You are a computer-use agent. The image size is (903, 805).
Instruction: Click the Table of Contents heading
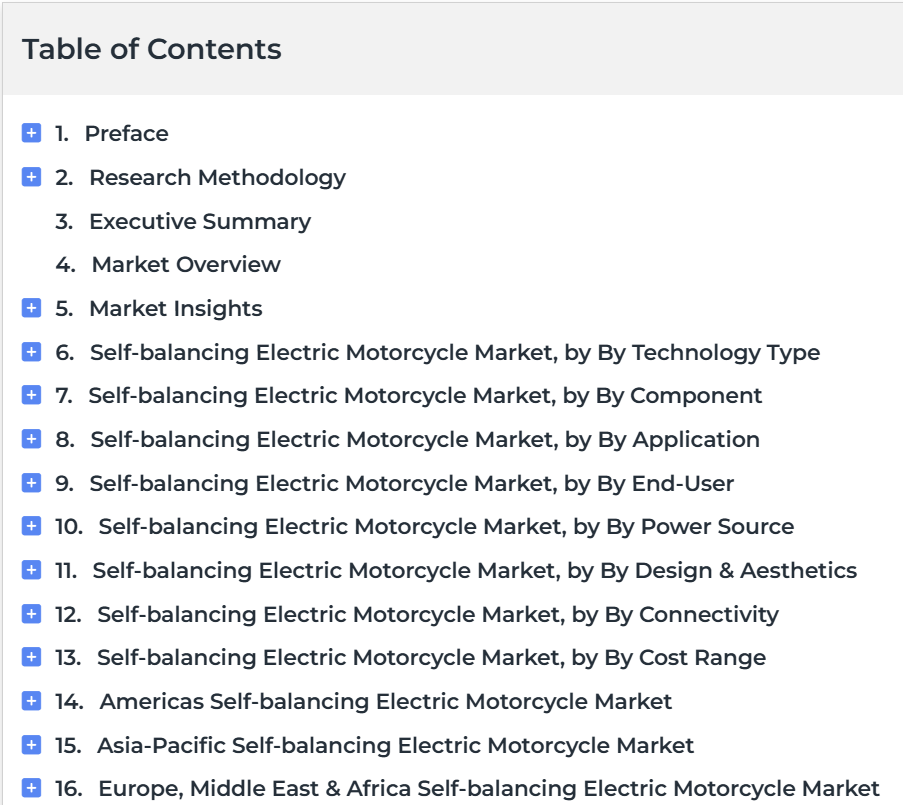(152, 49)
